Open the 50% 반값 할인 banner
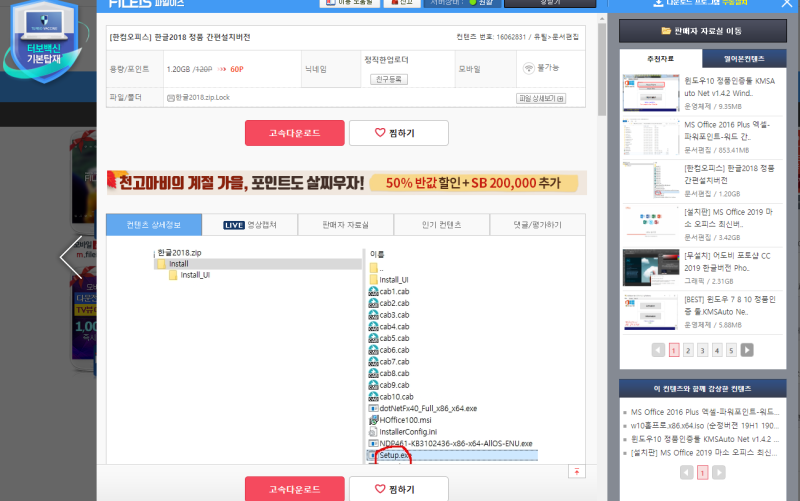 (x=347, y=183)
